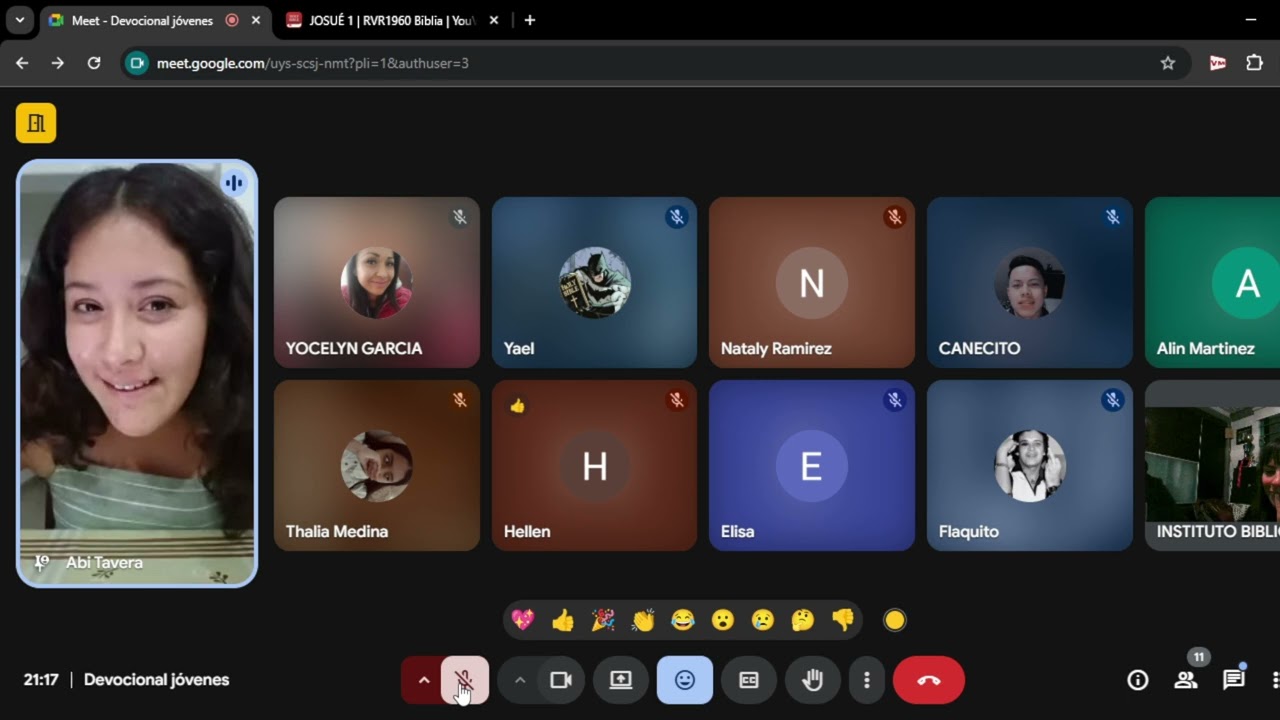Select Abi Tavera's video tile

pos(137,373)
